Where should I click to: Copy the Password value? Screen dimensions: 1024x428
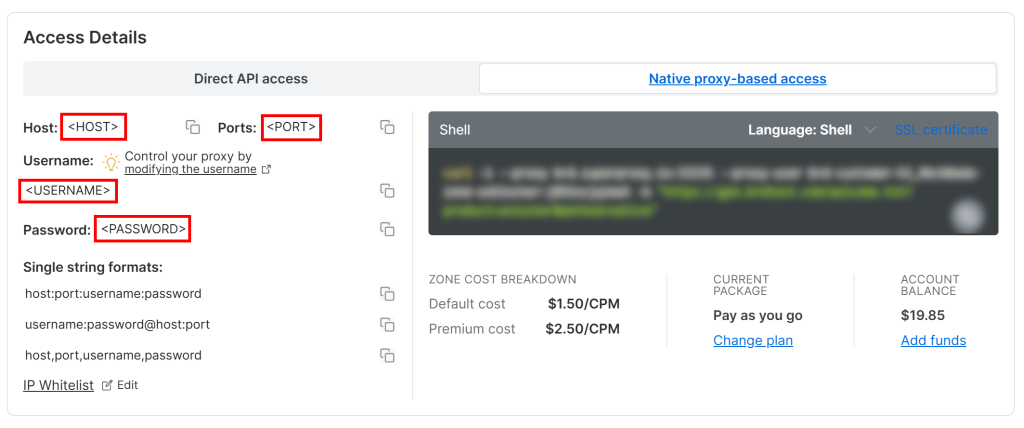387,230
